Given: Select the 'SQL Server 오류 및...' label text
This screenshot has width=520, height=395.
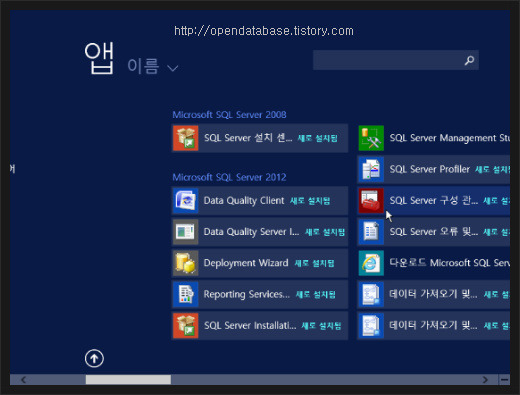Looking at the screenshot, I should click(x=434, y=232).
